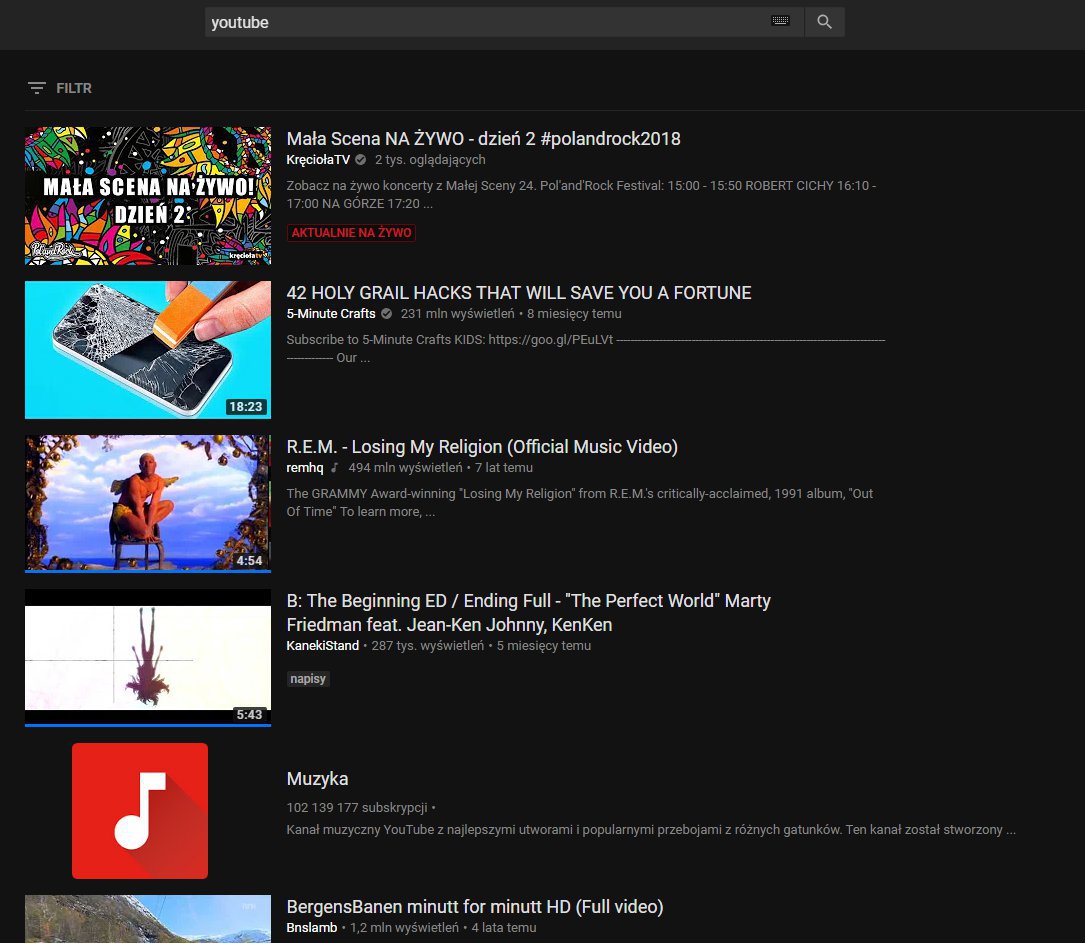Viewport: 1085px width, 943px height.
Task: Click 'The GRAMMY Award-winning' description text
Action: [580, 502]
